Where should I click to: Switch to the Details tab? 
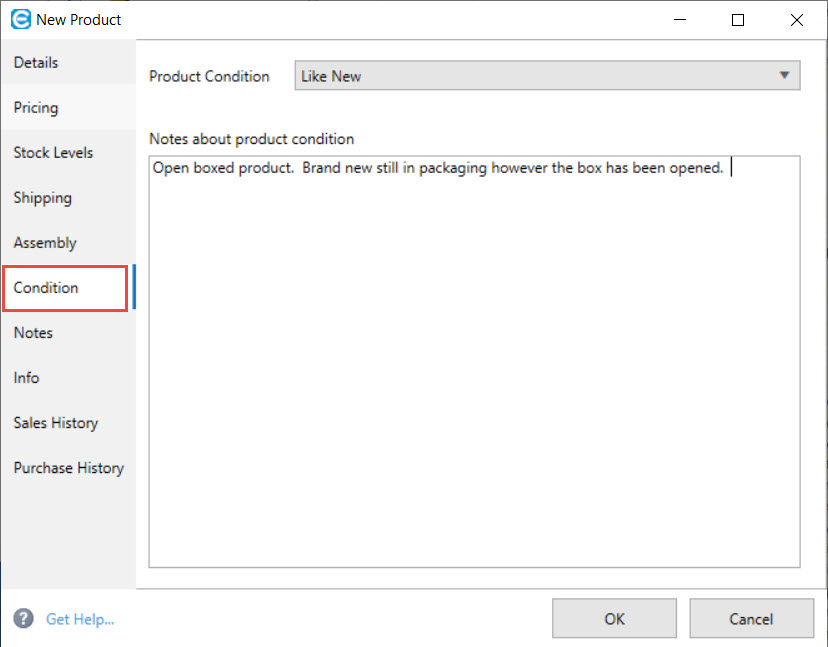tap(36, 62)
